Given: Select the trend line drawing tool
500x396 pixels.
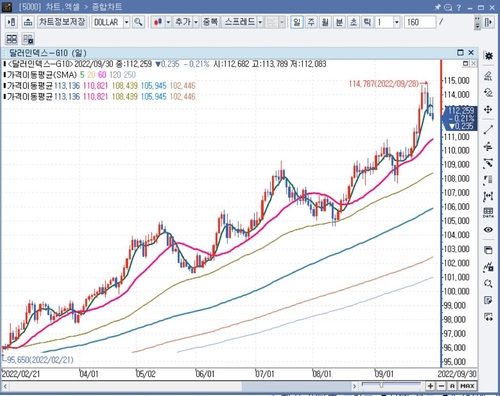Looking at the screenshot, I should [x=488, y=129].
